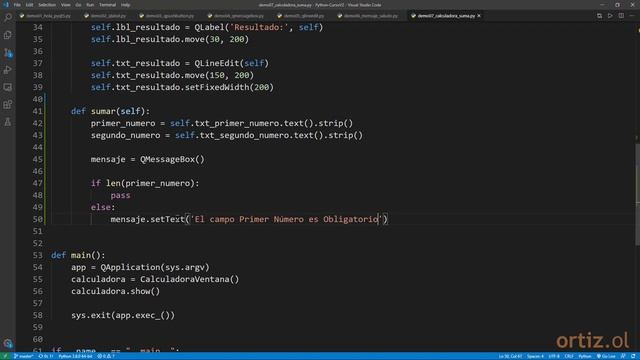Open errors and warnings count in status bar

pyautogui.click(x=106, y=356)
